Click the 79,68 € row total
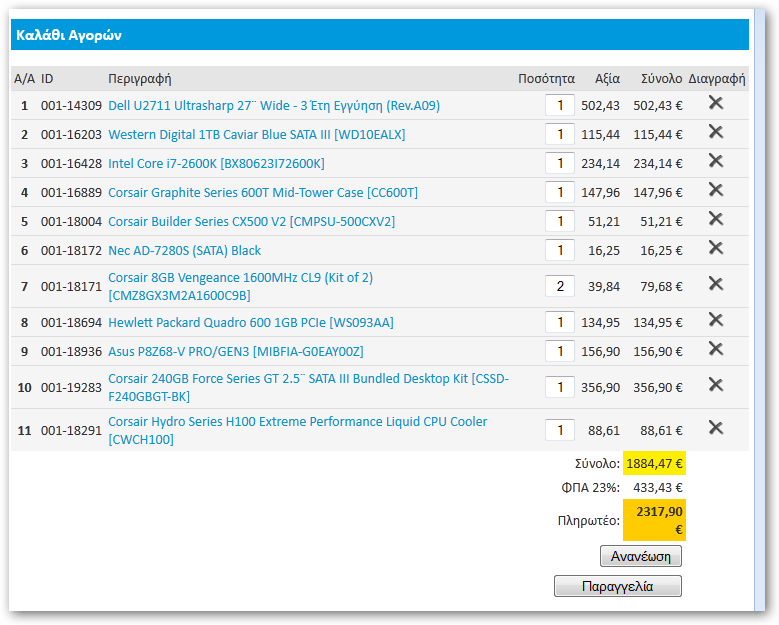This screenshot has width=779, height=625. (x=661, y=287)
